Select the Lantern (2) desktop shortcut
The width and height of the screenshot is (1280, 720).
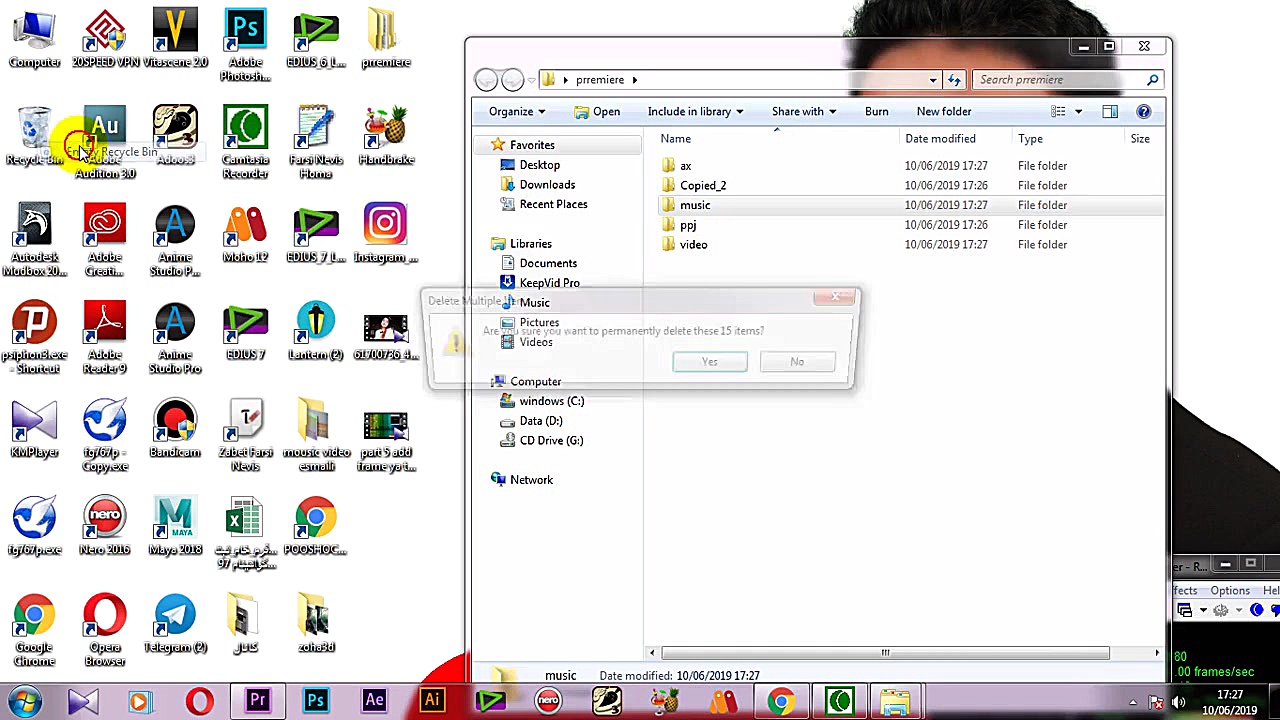pyautogui.click(x=316, y=332)
